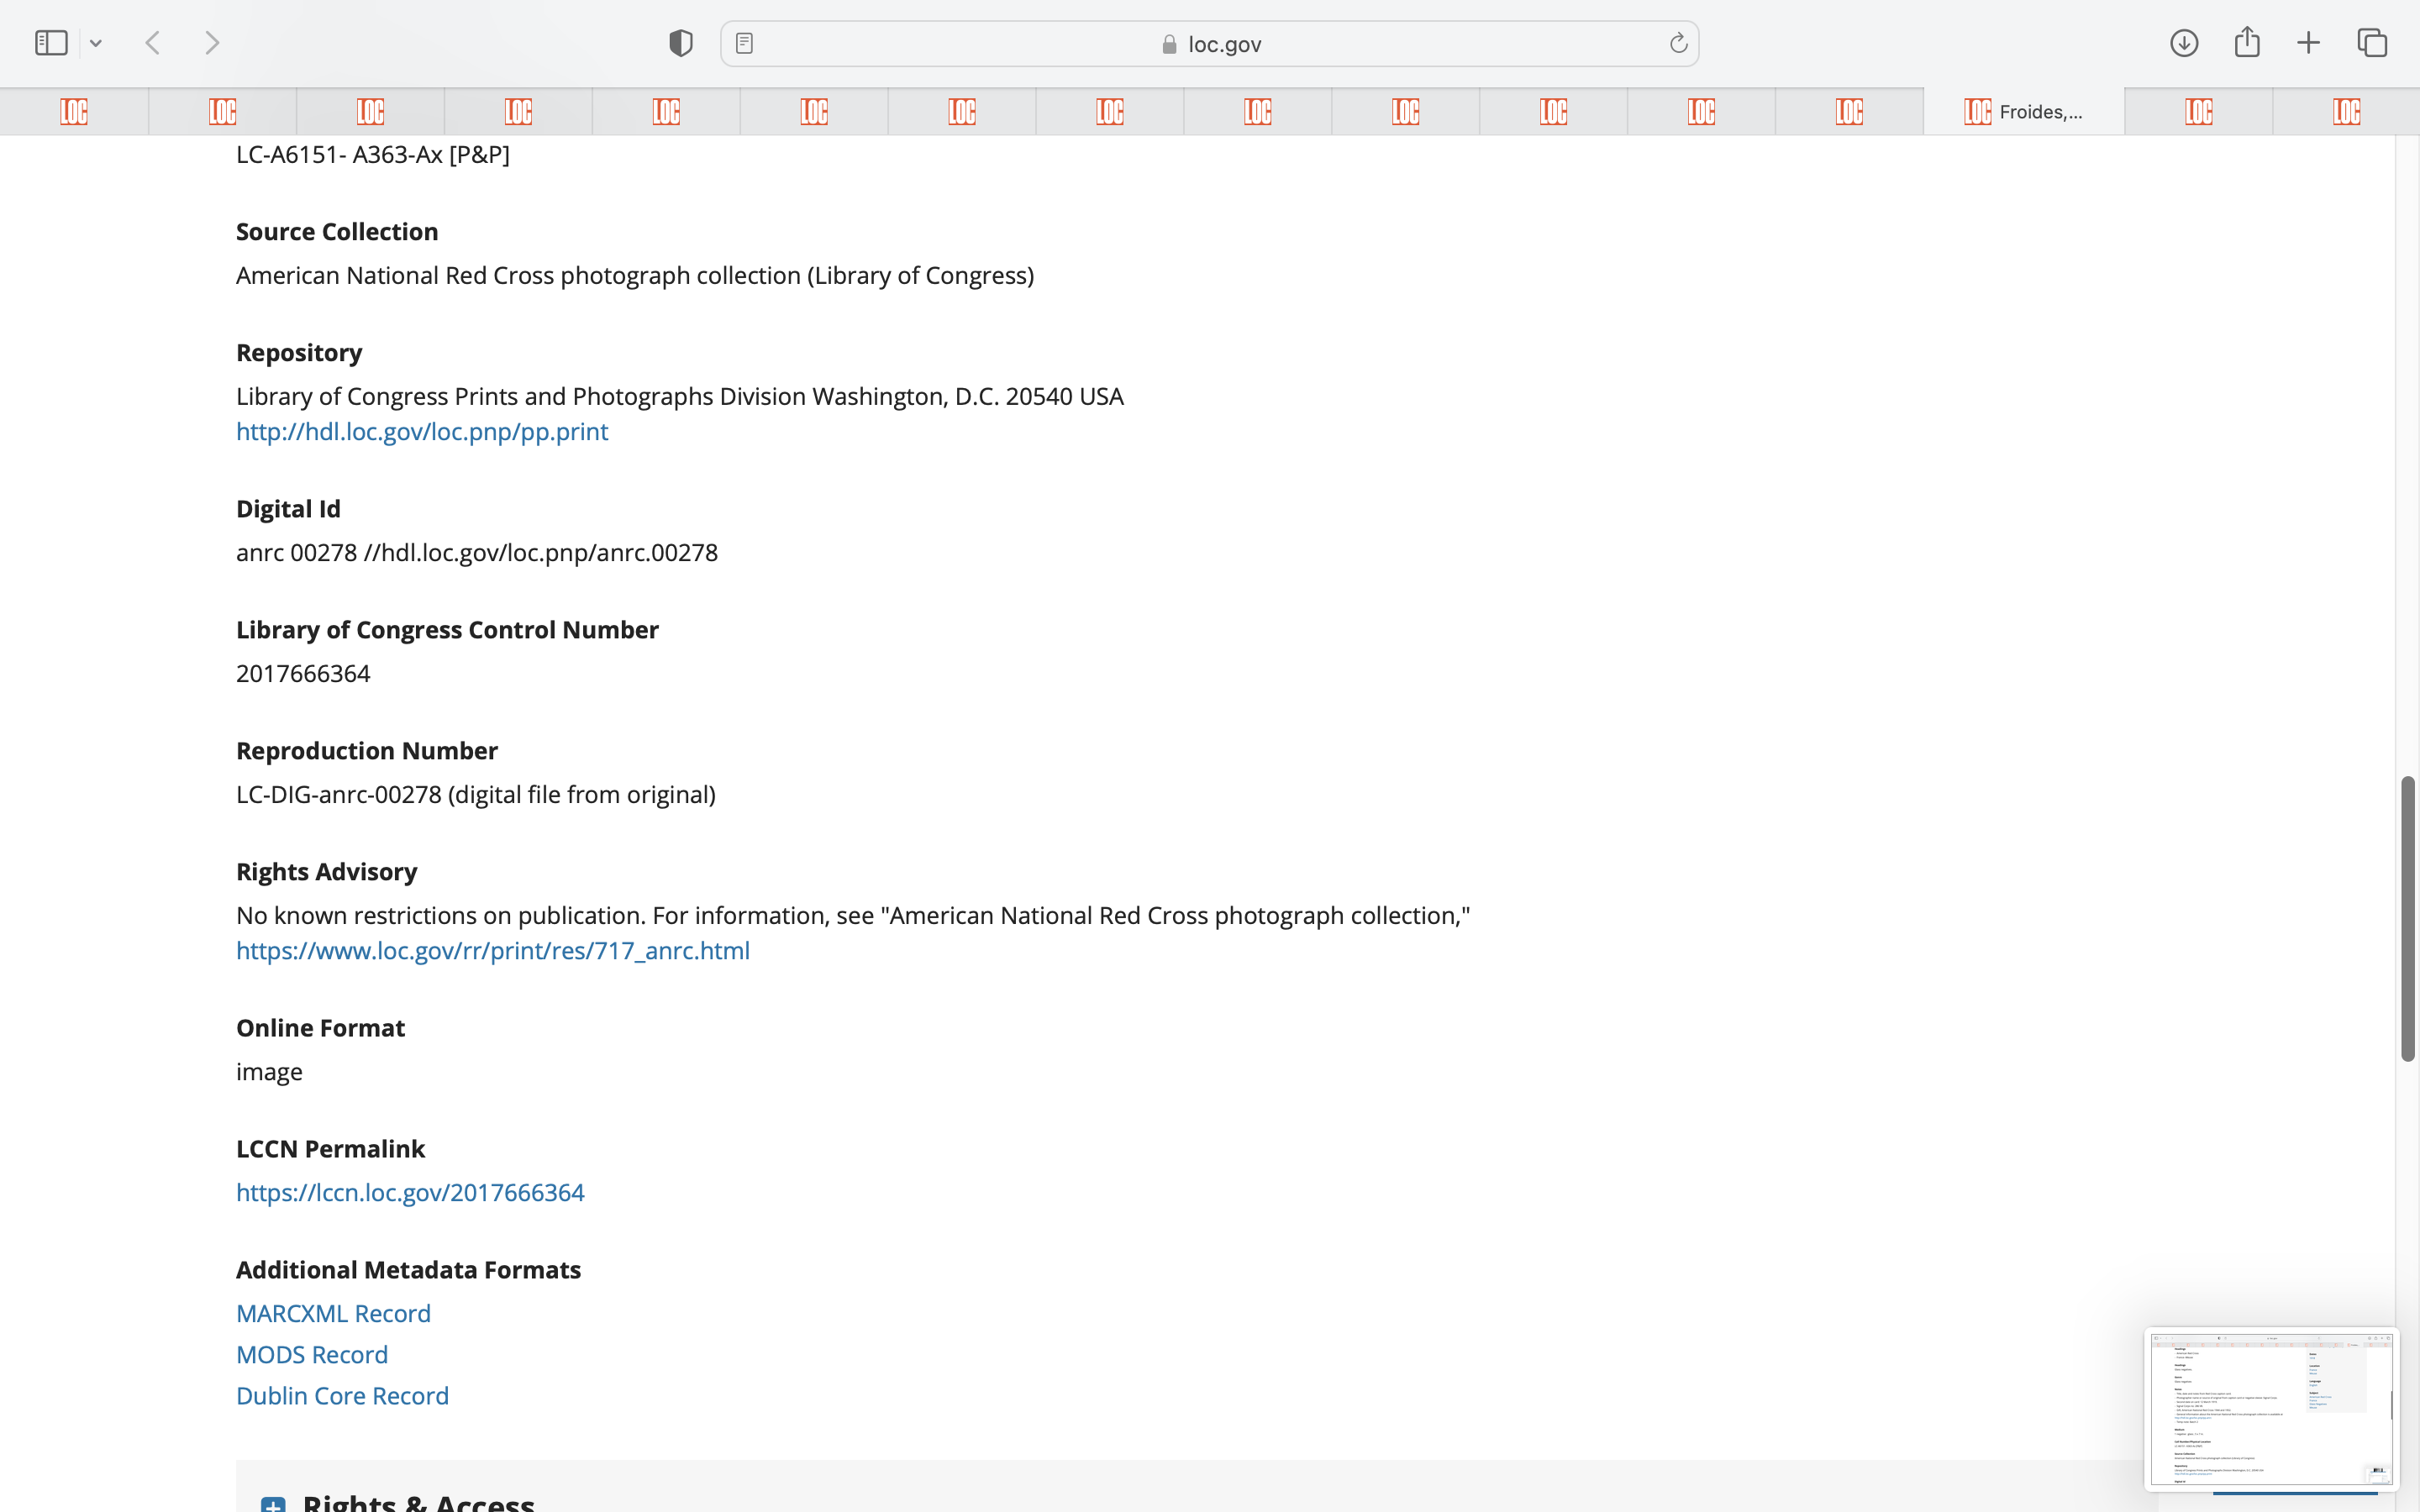This screenshot has height=1512, width=2420.
Task: Open the LCCN permalink 2017666364
Action: pos(410,1192)
